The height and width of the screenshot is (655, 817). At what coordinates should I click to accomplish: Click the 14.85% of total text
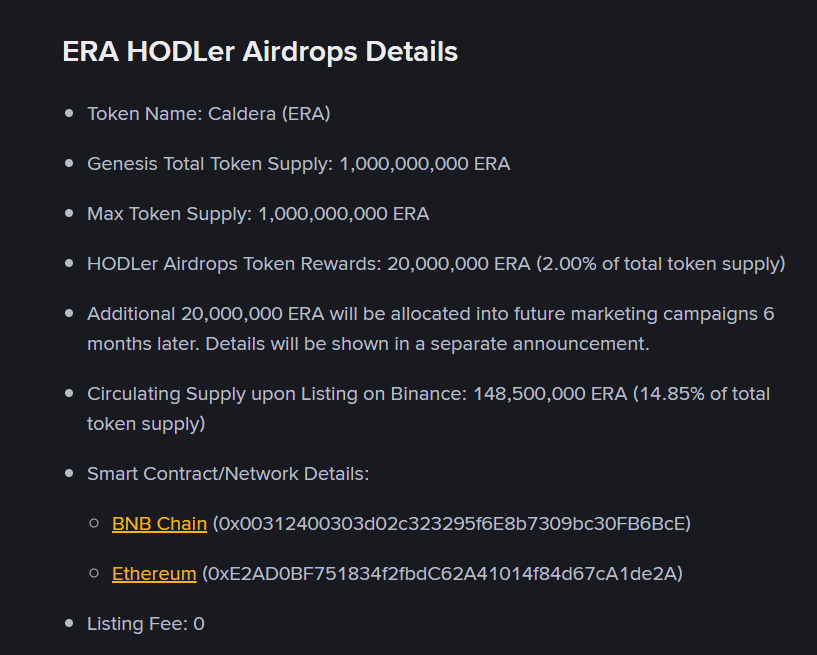point(704,394)
